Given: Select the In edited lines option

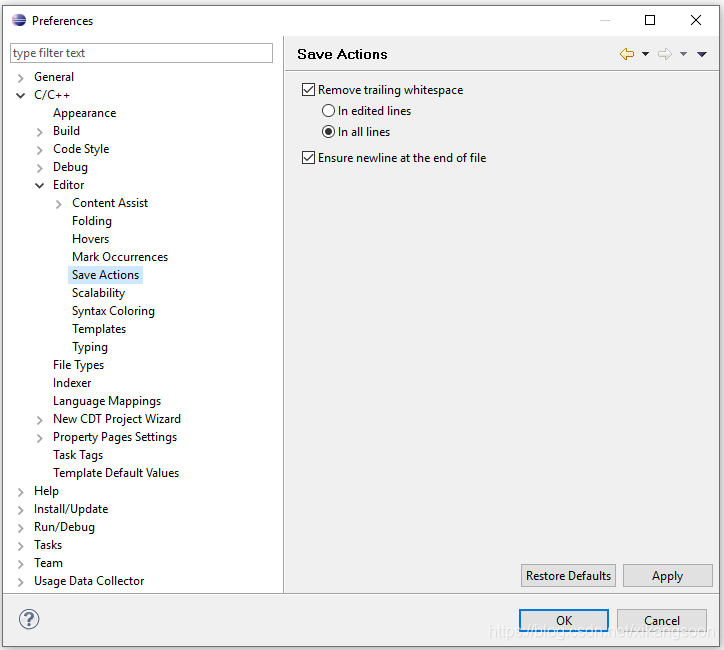Looking at the screenshot, I should 328,111.
